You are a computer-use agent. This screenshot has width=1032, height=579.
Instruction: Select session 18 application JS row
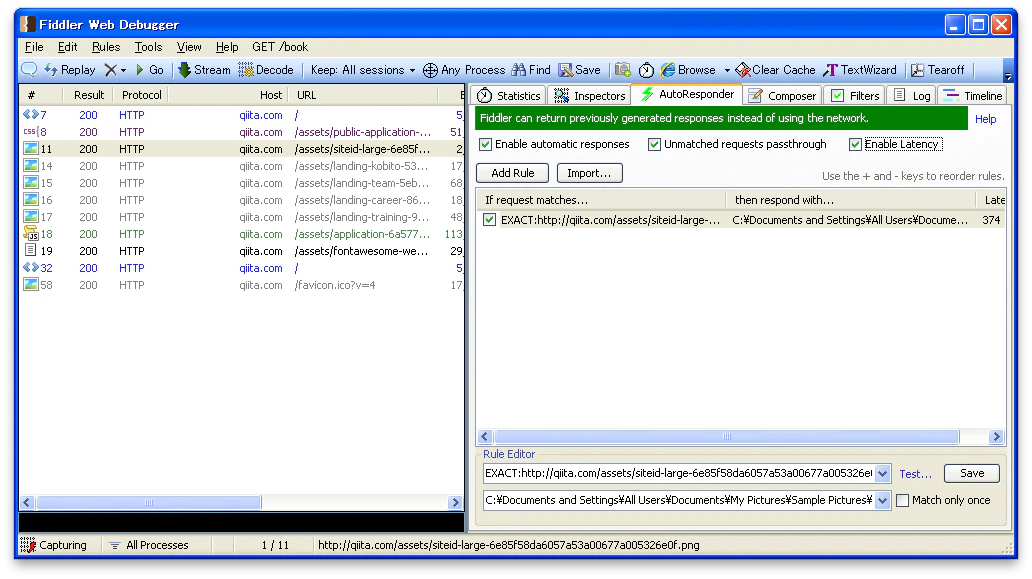pos(242,234)
